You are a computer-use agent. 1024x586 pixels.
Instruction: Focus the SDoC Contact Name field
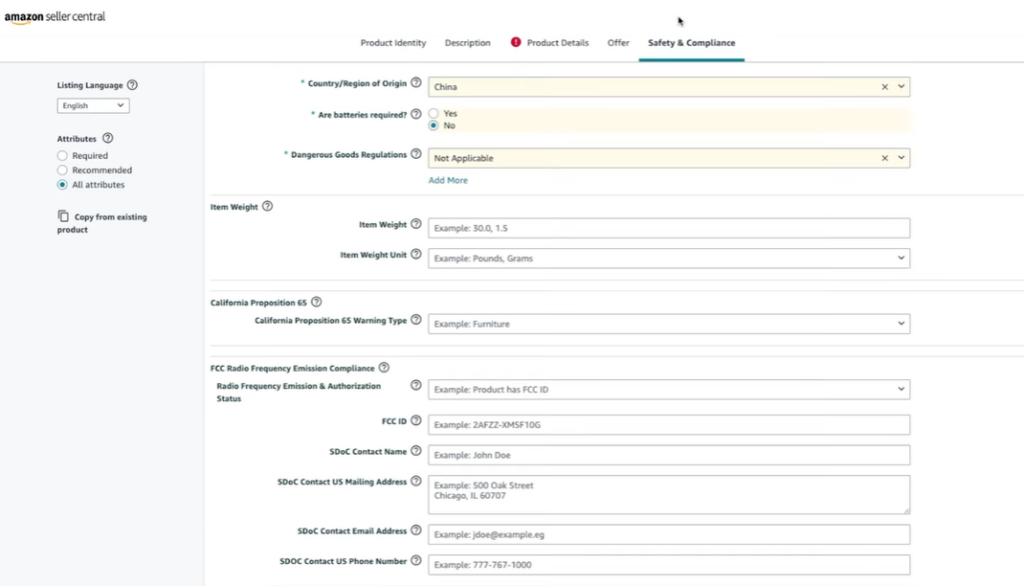point(669,455)
